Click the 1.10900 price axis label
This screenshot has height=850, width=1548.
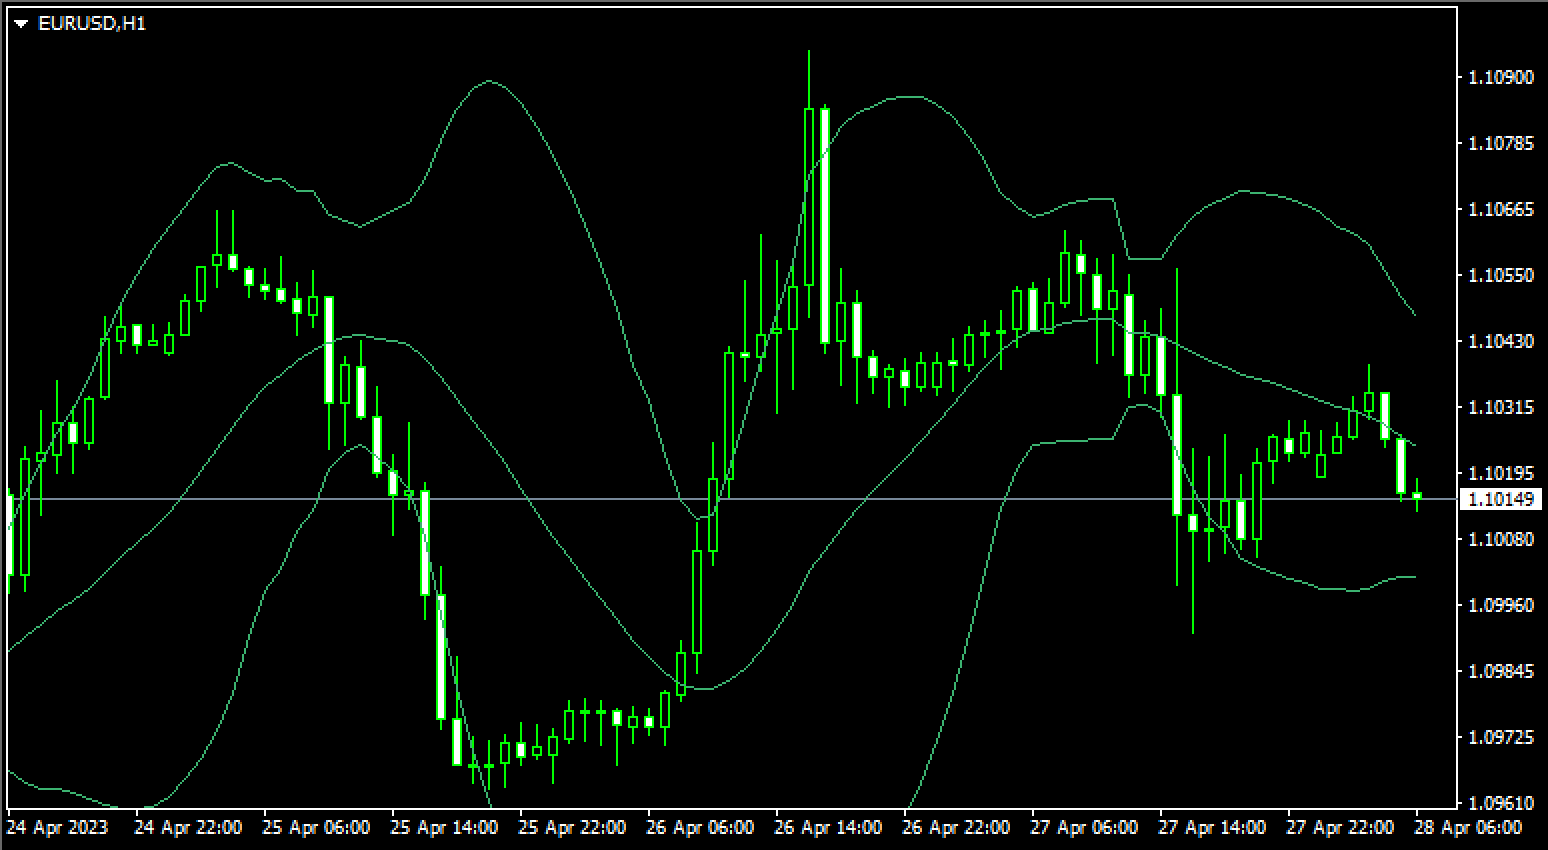pyautogui.click(x=1501, y=77)
